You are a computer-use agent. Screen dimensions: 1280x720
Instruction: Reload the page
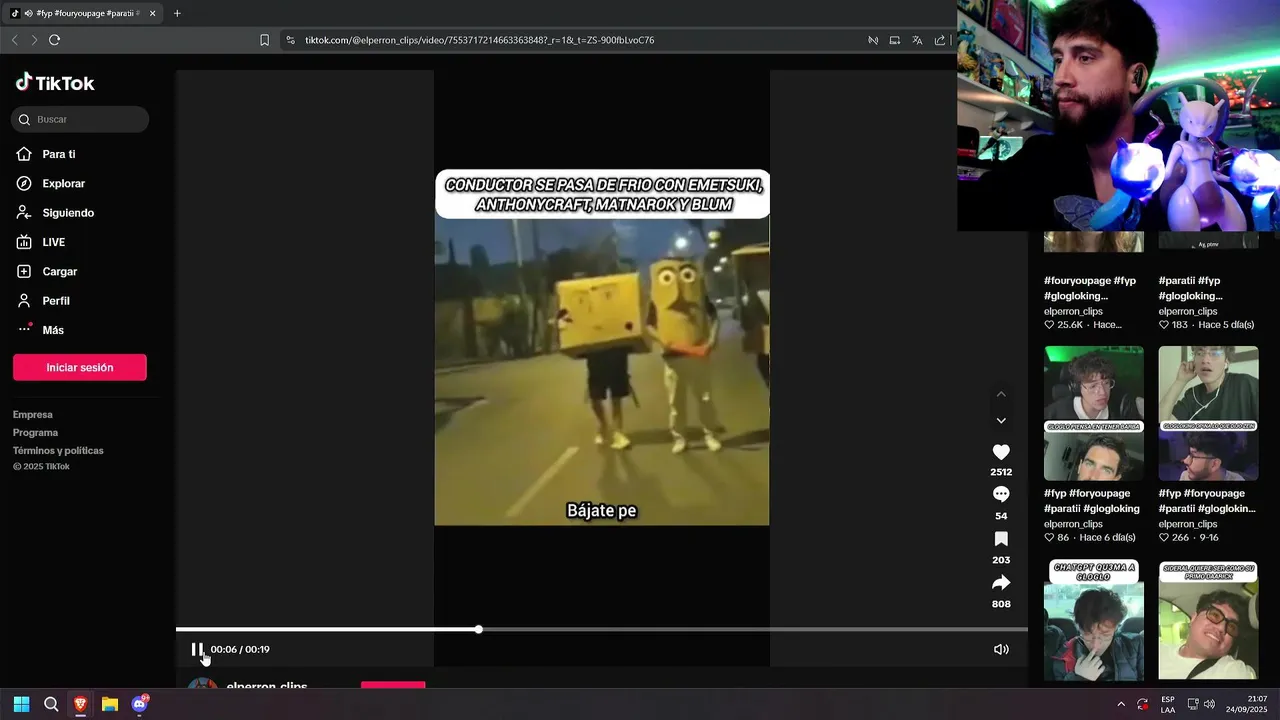(54, 40)
